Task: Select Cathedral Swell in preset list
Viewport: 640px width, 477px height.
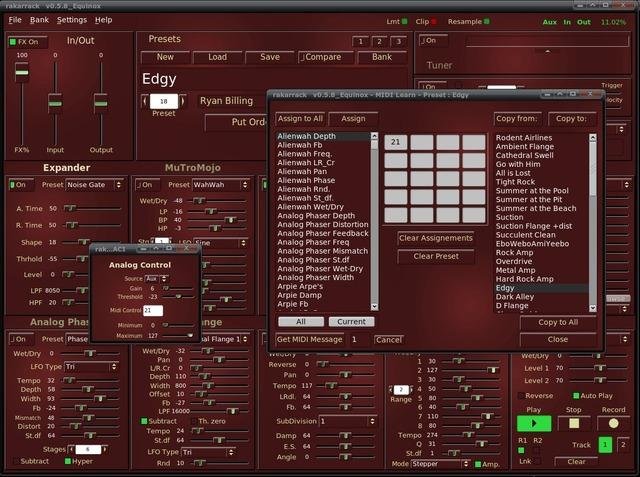Action: point(541,155)
